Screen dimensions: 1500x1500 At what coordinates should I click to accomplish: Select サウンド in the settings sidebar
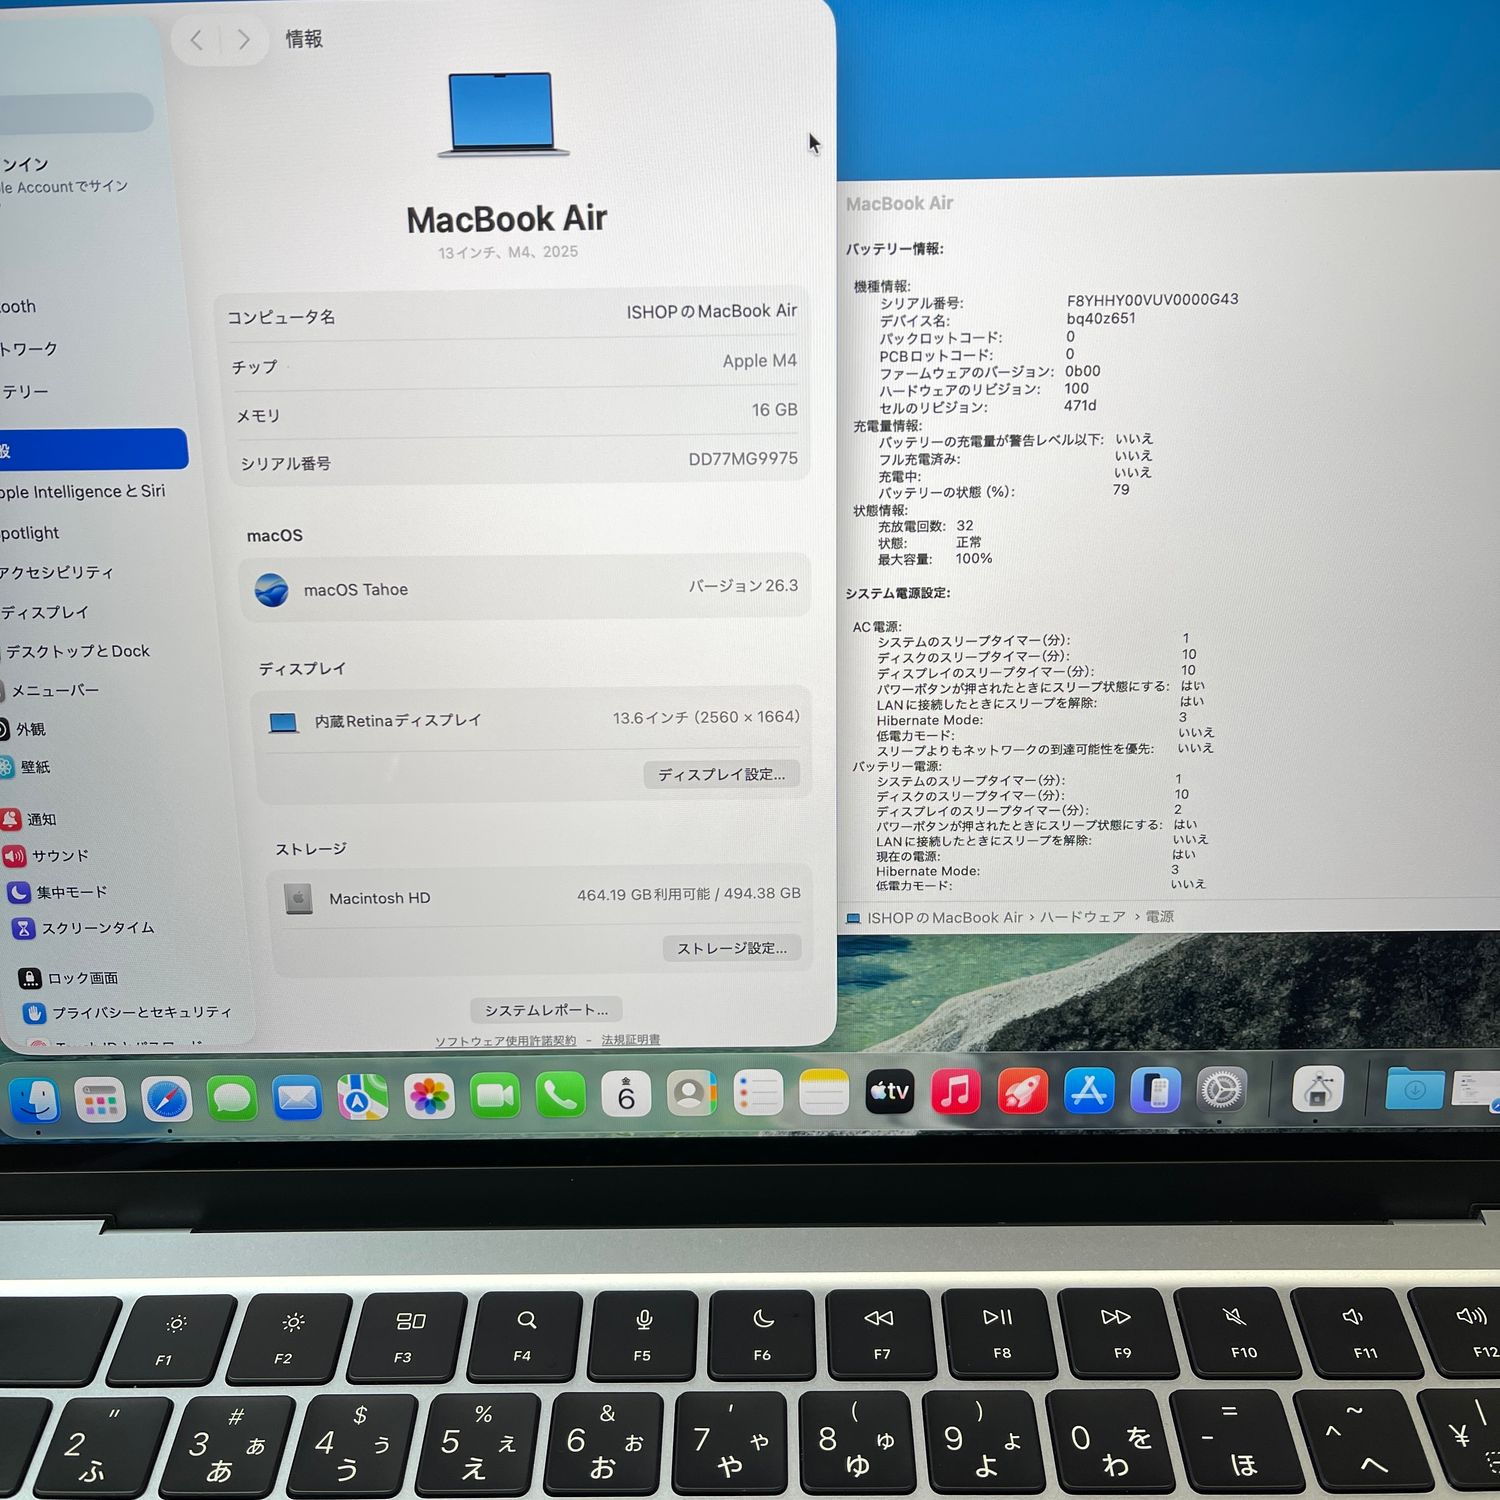tap(60, 856)
